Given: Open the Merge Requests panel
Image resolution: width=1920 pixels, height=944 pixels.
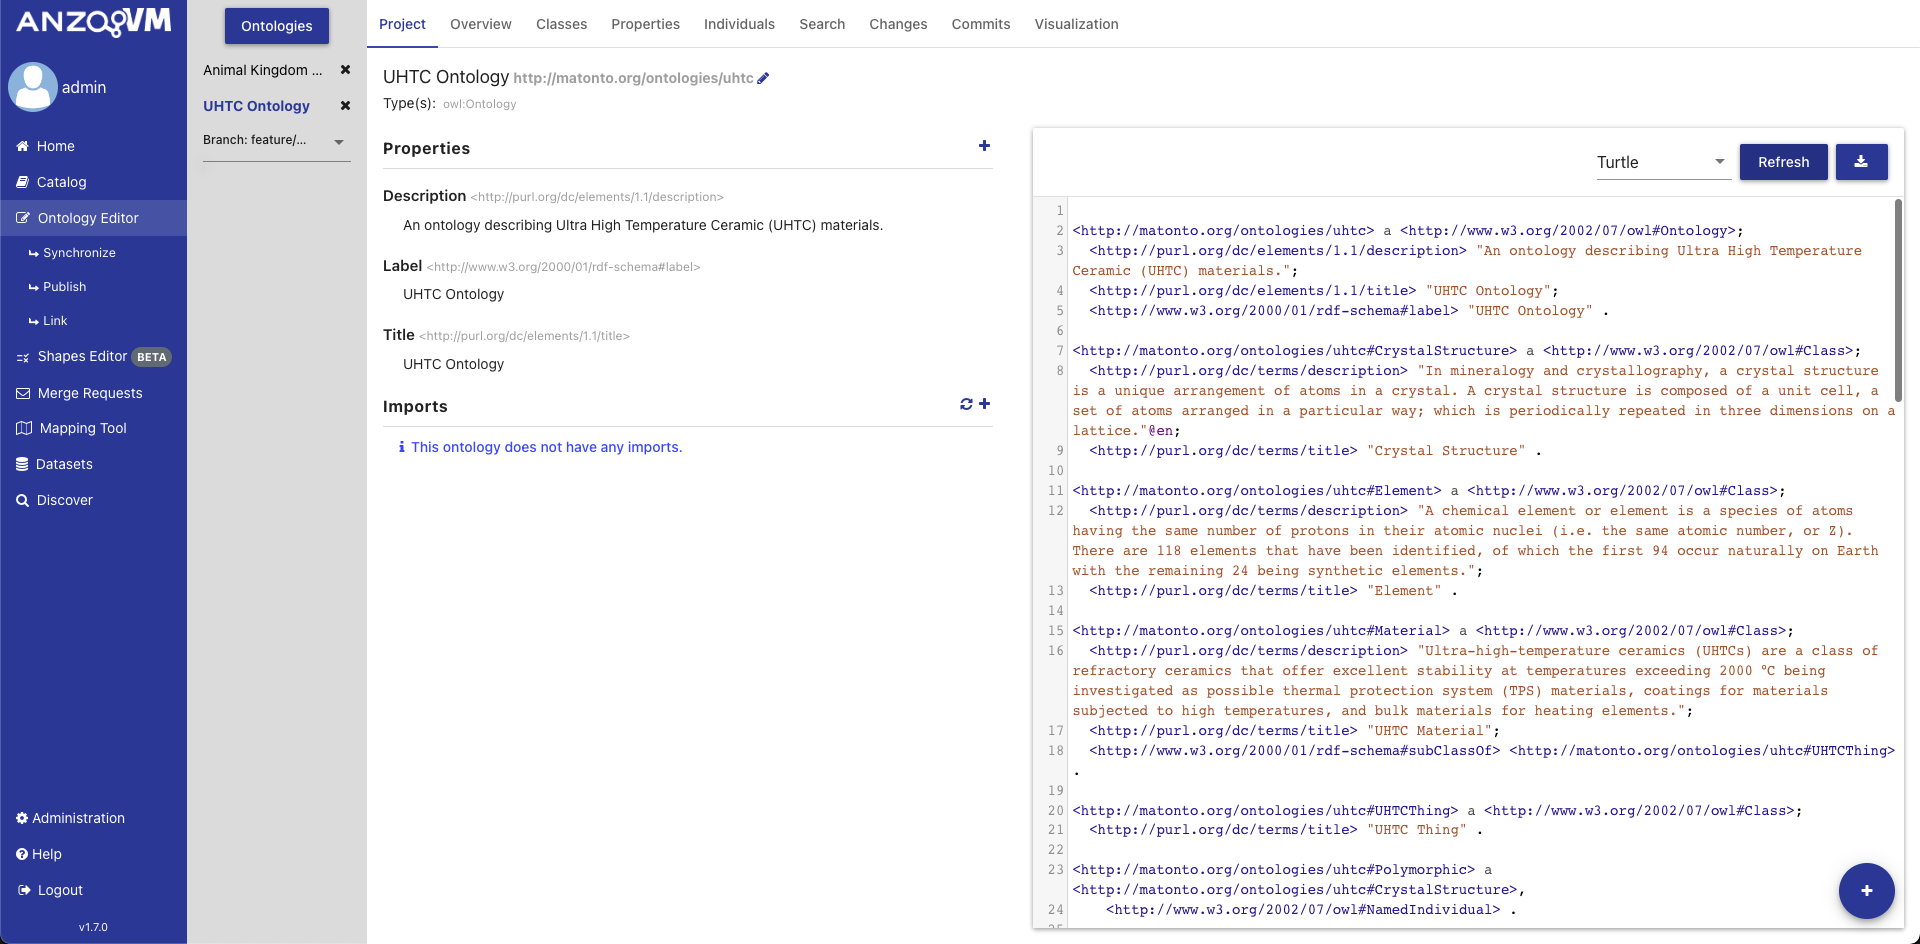Looking at the screenshot, I should (90, 393).
